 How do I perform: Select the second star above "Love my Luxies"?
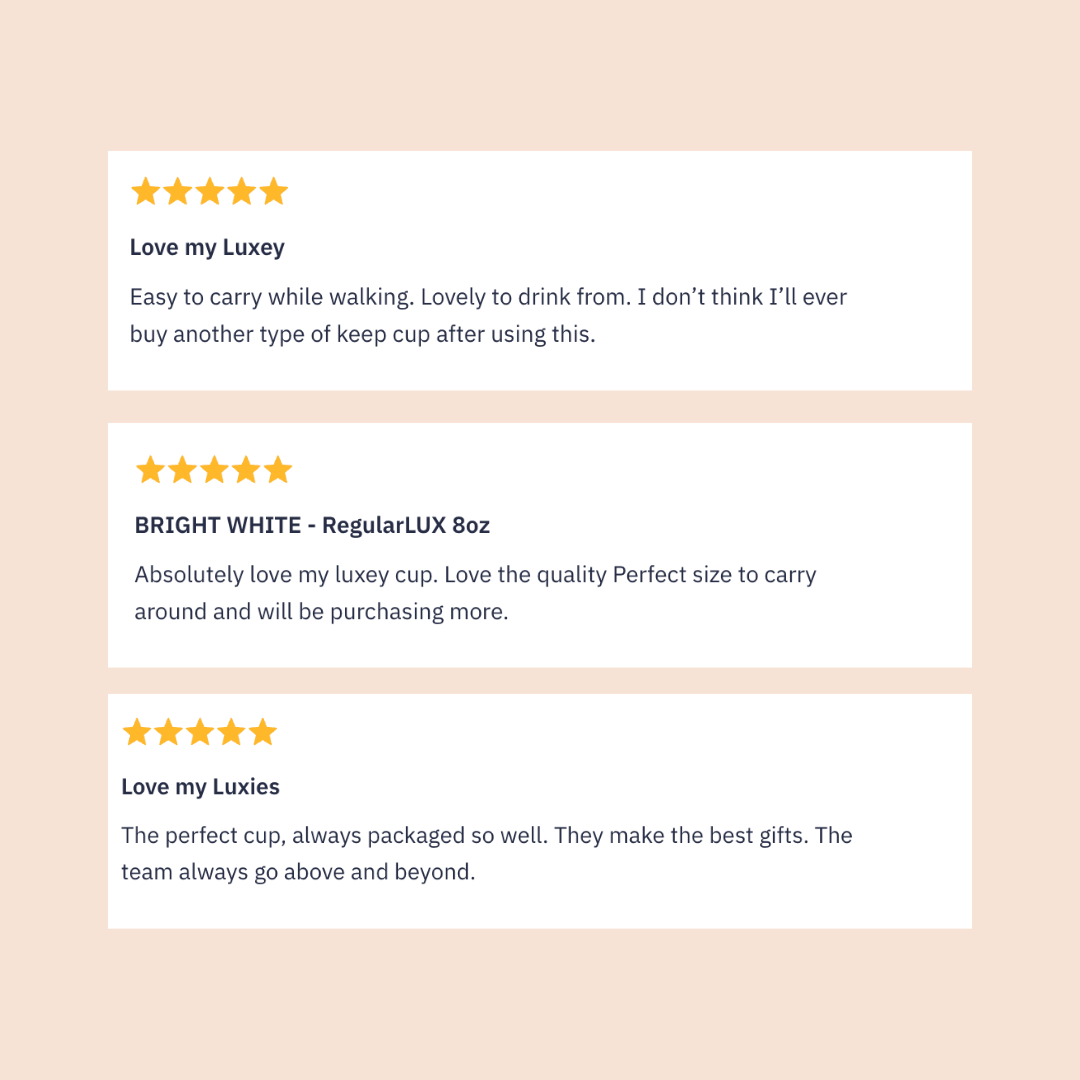click(x=168, y=733)
